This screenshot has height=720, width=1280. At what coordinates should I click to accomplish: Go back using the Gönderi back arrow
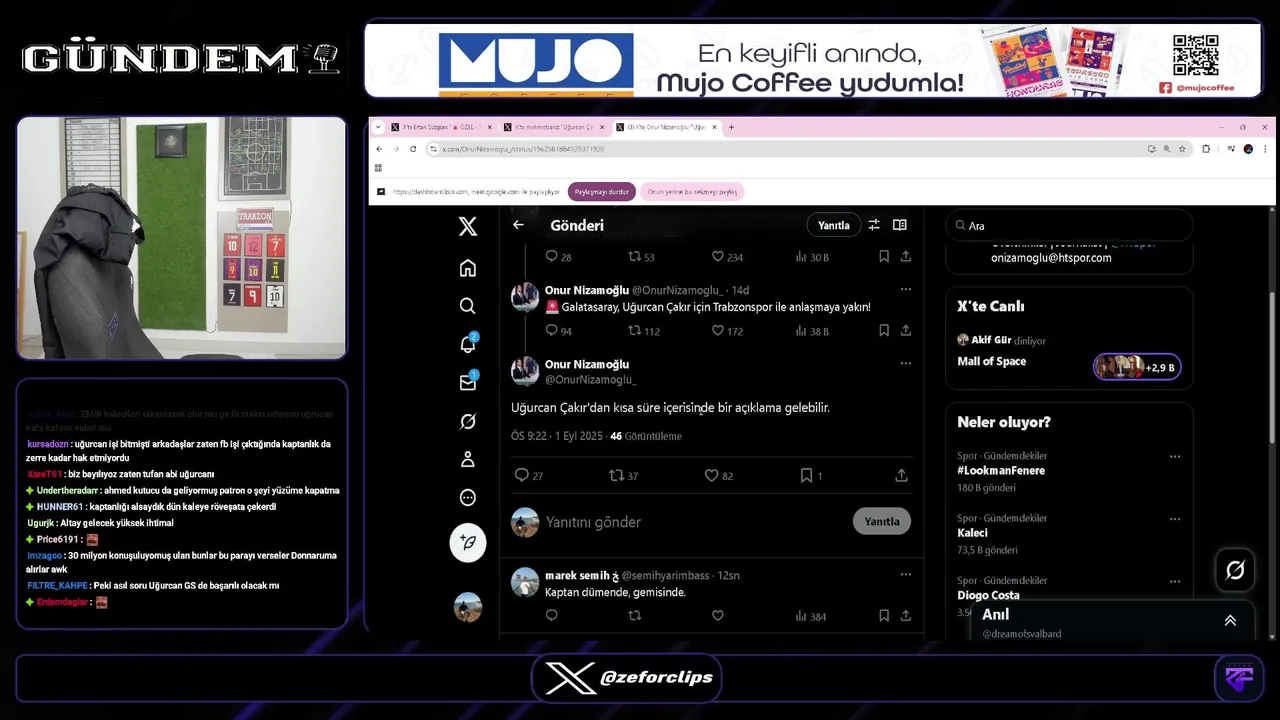(x=518, y=225)
